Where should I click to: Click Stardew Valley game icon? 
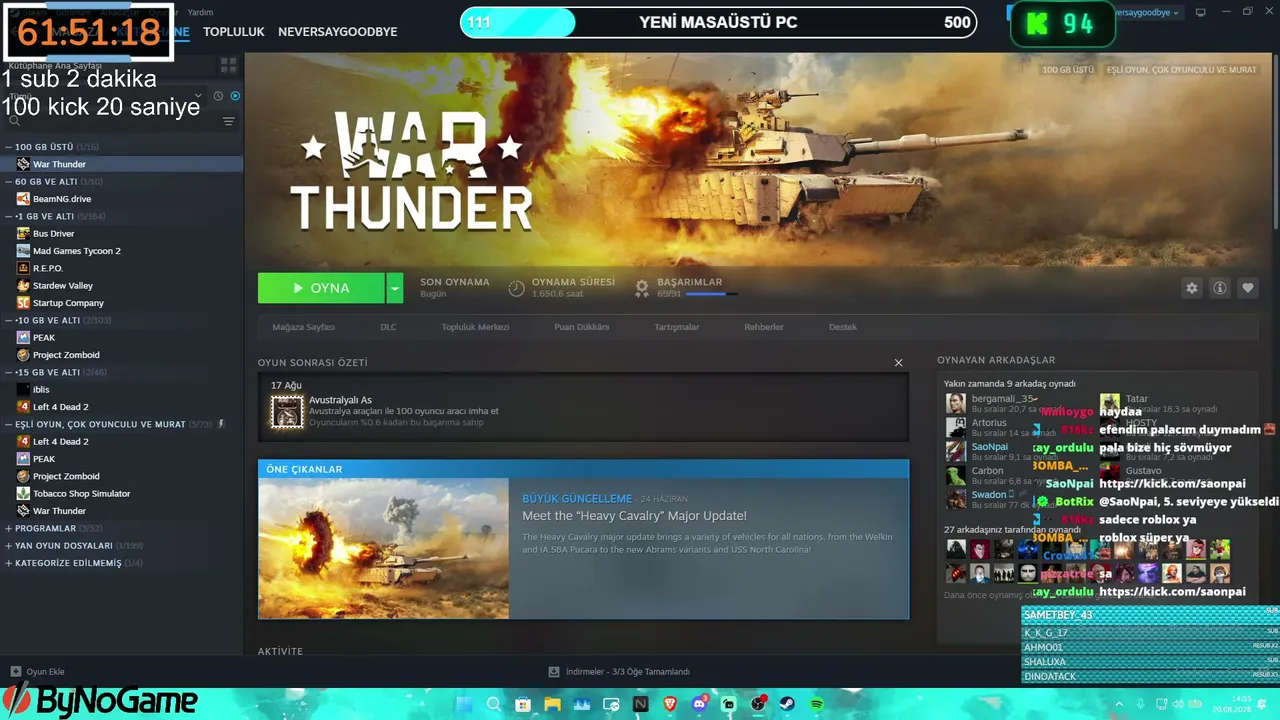(x=23, y=285)
